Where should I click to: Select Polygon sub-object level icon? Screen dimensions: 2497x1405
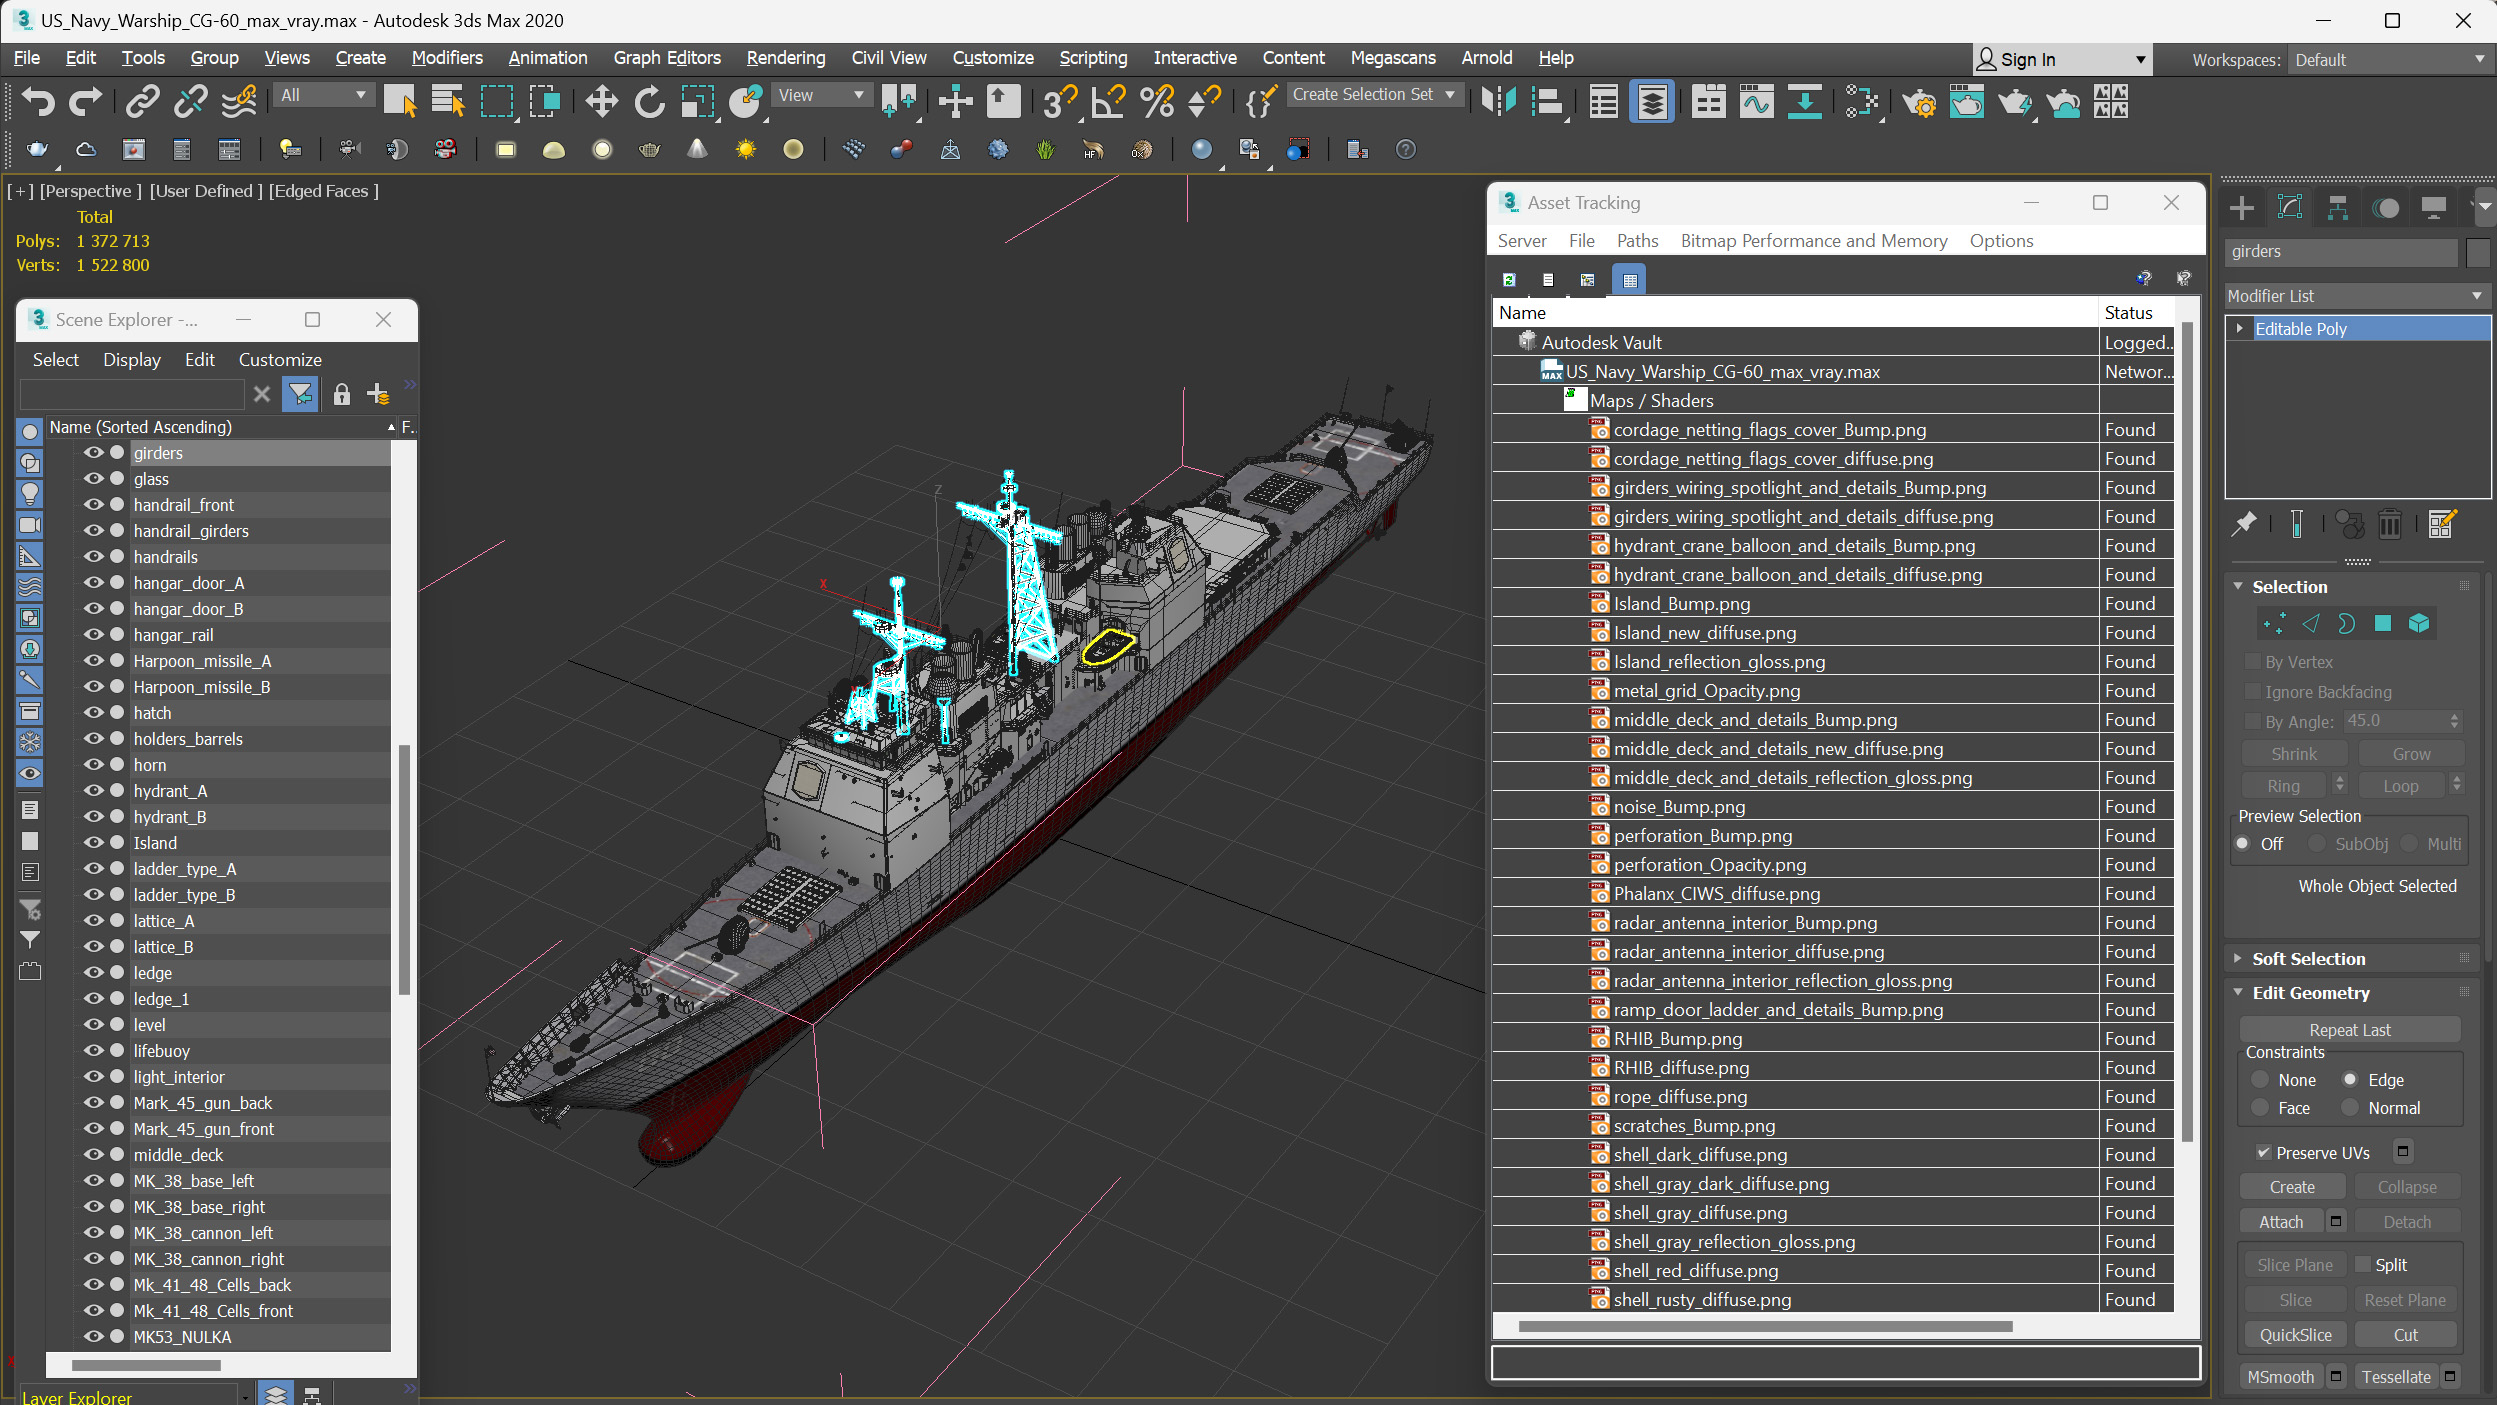2383,624
